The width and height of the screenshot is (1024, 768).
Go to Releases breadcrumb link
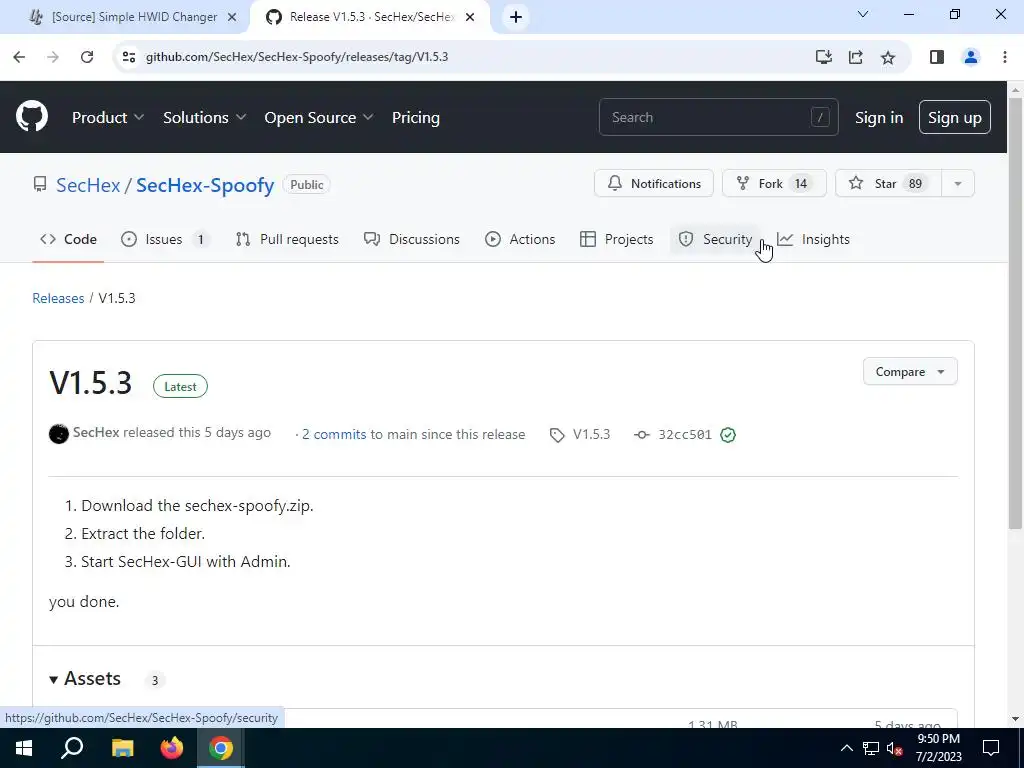click(x=58, y=298)
